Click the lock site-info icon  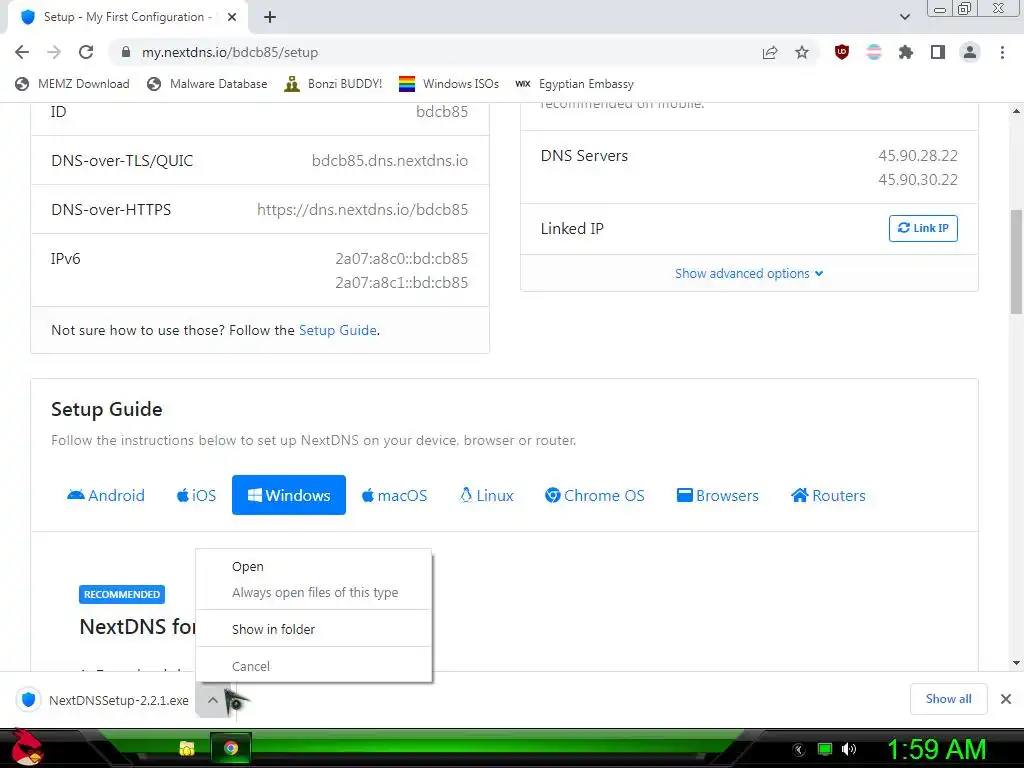(x=126, y=52)
